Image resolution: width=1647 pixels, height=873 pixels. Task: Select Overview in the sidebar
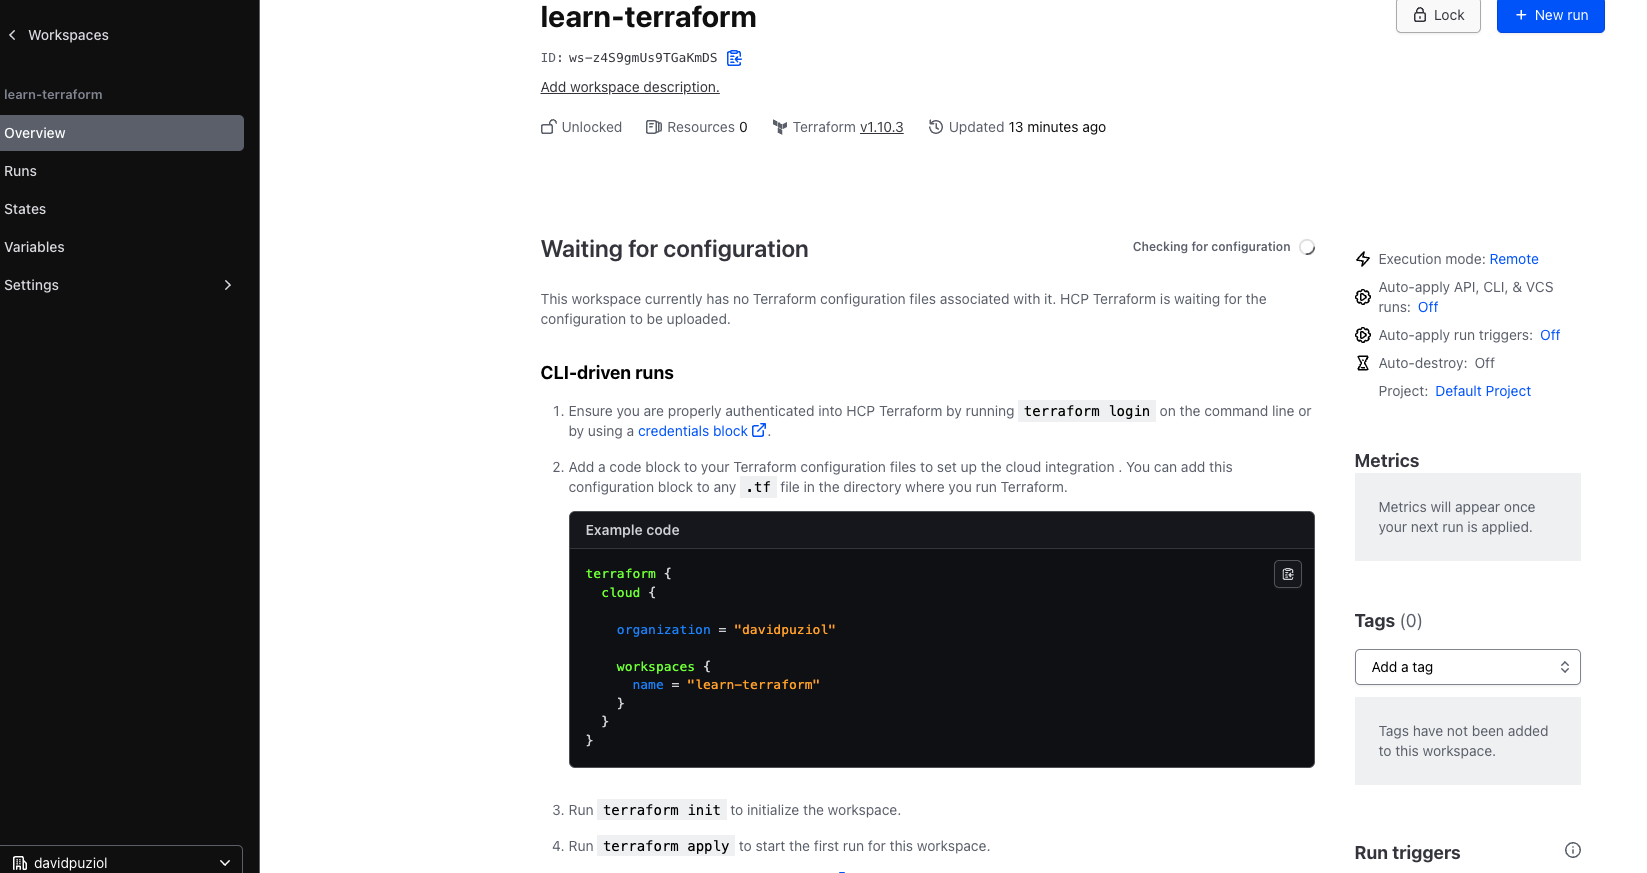click(122, 133)
